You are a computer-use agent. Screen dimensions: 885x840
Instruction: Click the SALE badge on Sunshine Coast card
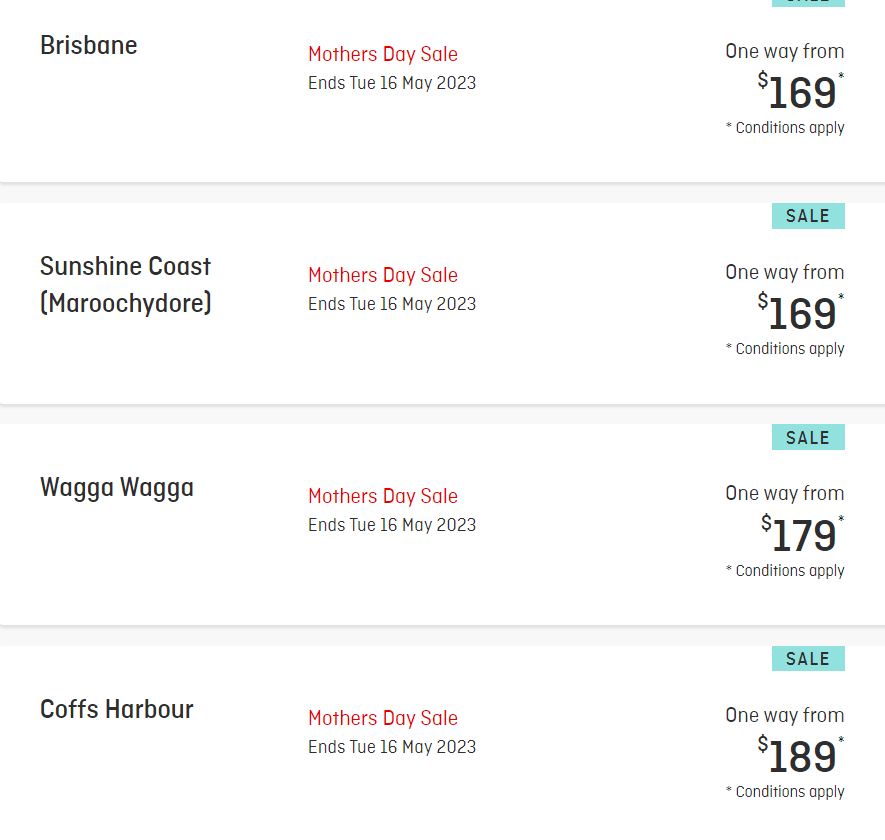click(x=808, y=216)
